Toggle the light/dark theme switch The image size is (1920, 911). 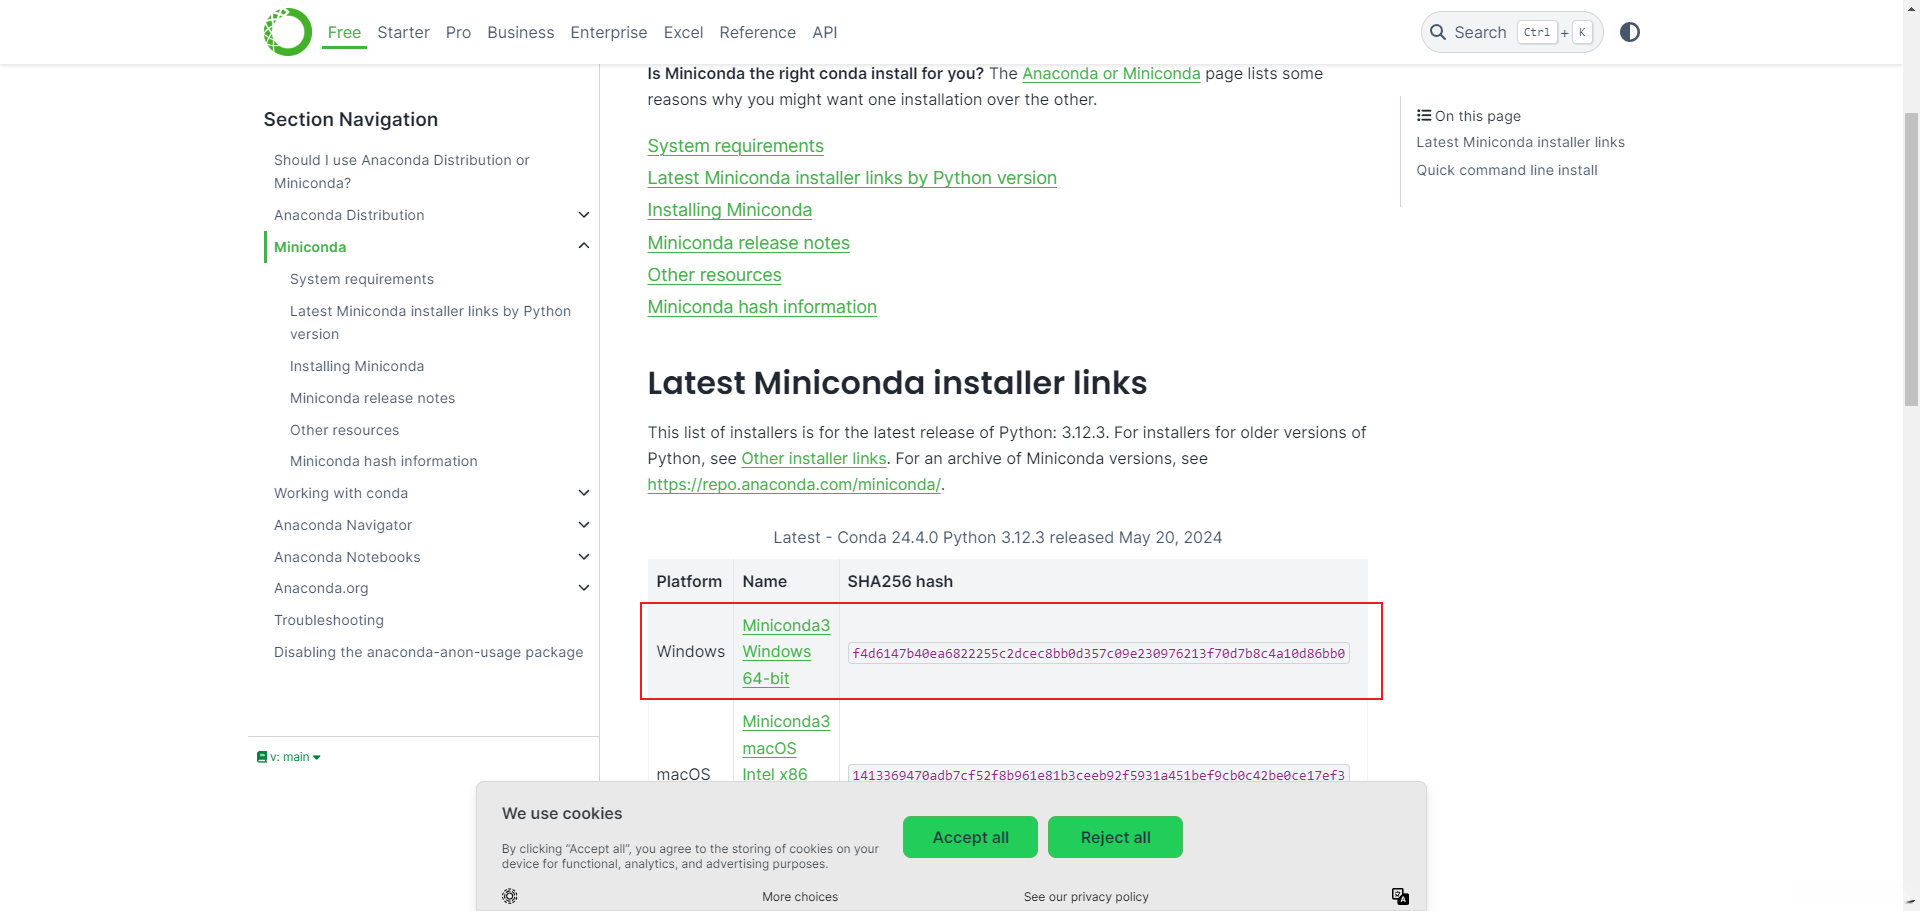1630,32
